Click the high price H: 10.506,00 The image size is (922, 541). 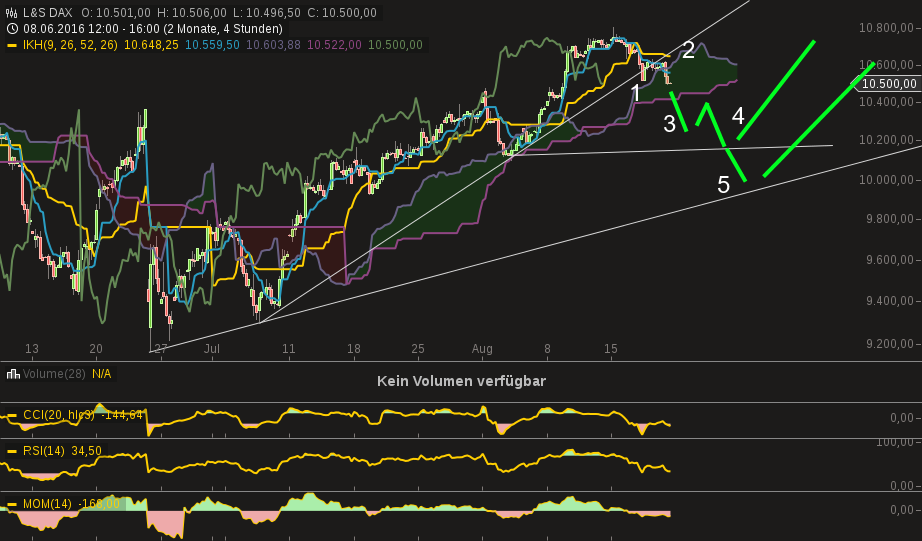pyautogui.click(x=192, y=12)
